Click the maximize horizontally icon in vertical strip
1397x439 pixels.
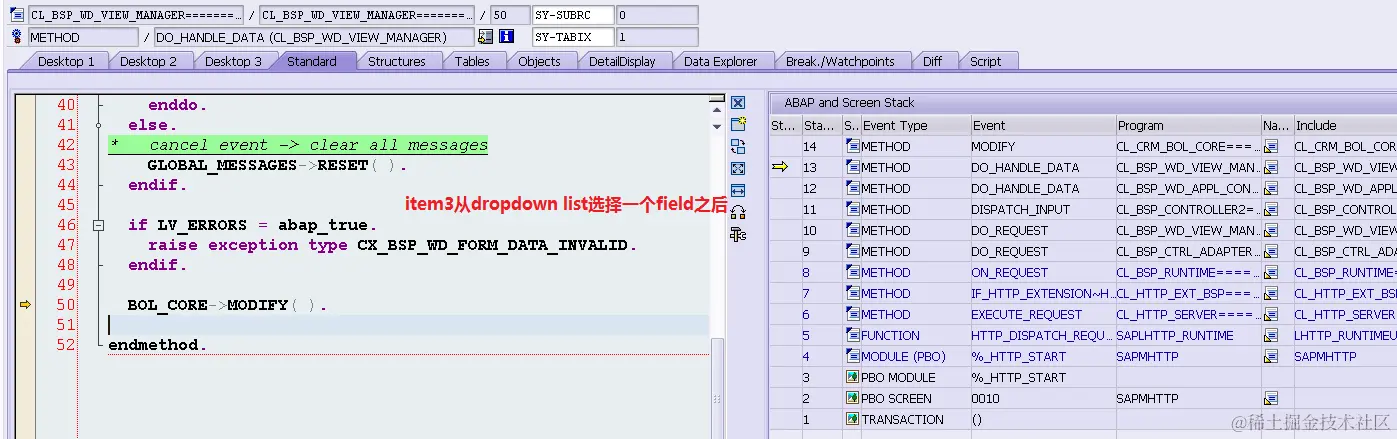(x=738, y=190)
